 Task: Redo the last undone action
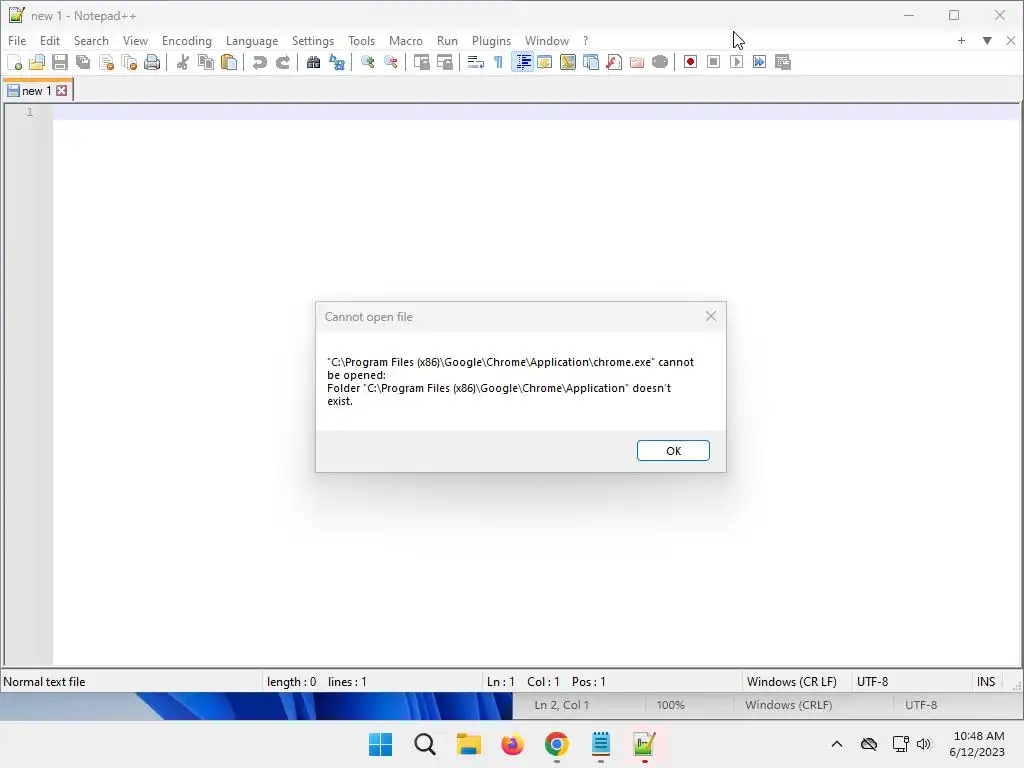click(x=283, y=62)
